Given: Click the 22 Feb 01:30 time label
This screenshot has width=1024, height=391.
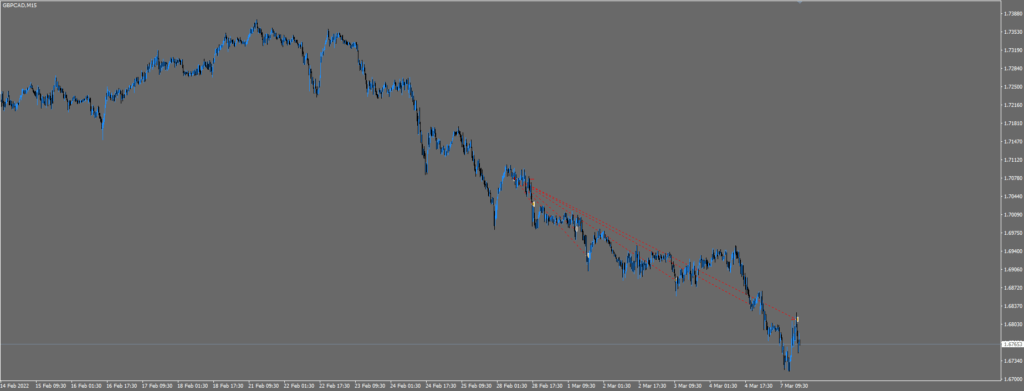Looking at the screenshot, I should (x=298, y=385).
